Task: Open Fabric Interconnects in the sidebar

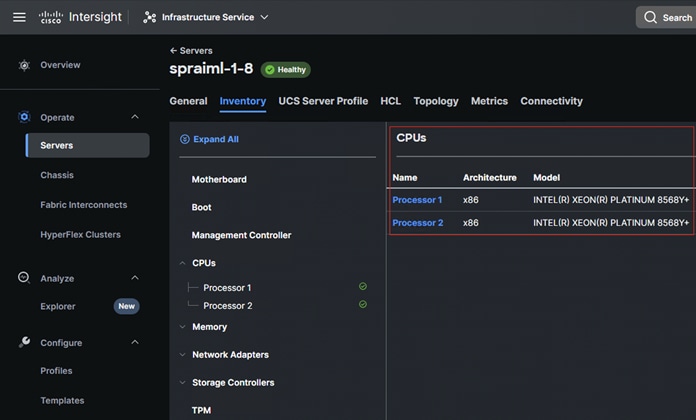Action: click(83, 205)
